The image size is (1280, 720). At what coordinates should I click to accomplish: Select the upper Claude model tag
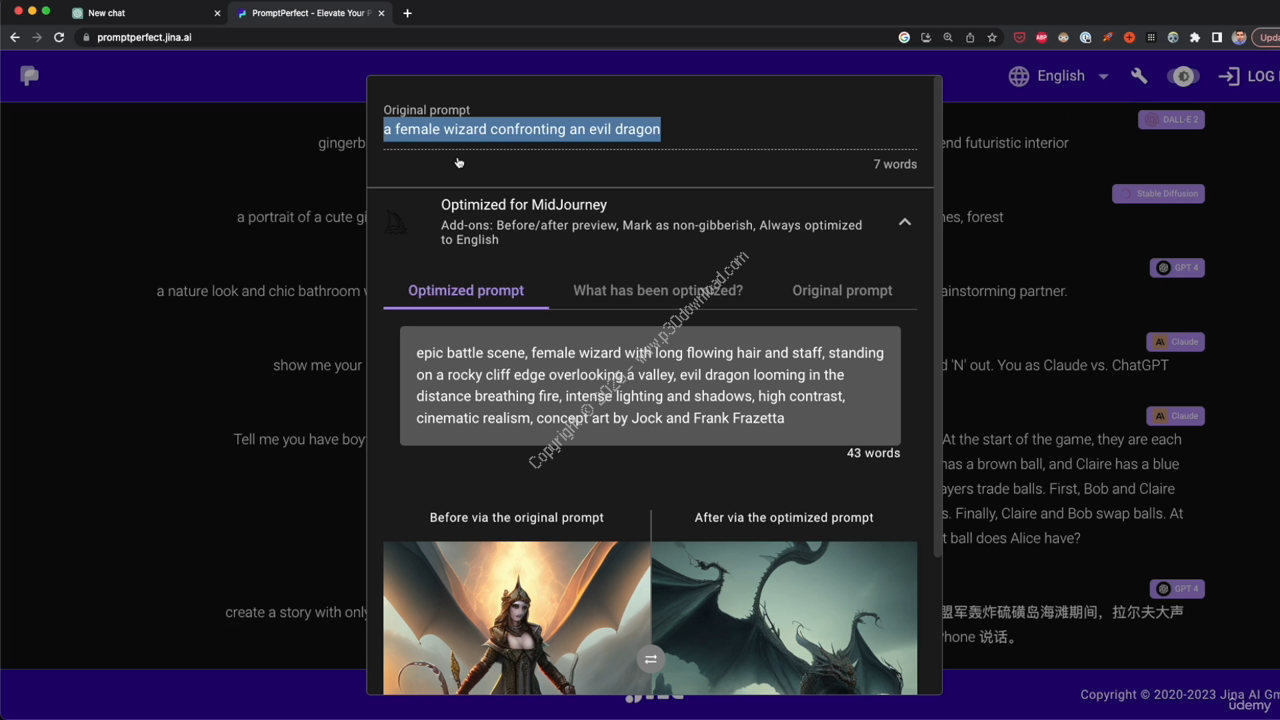(x=1176, y=341)
